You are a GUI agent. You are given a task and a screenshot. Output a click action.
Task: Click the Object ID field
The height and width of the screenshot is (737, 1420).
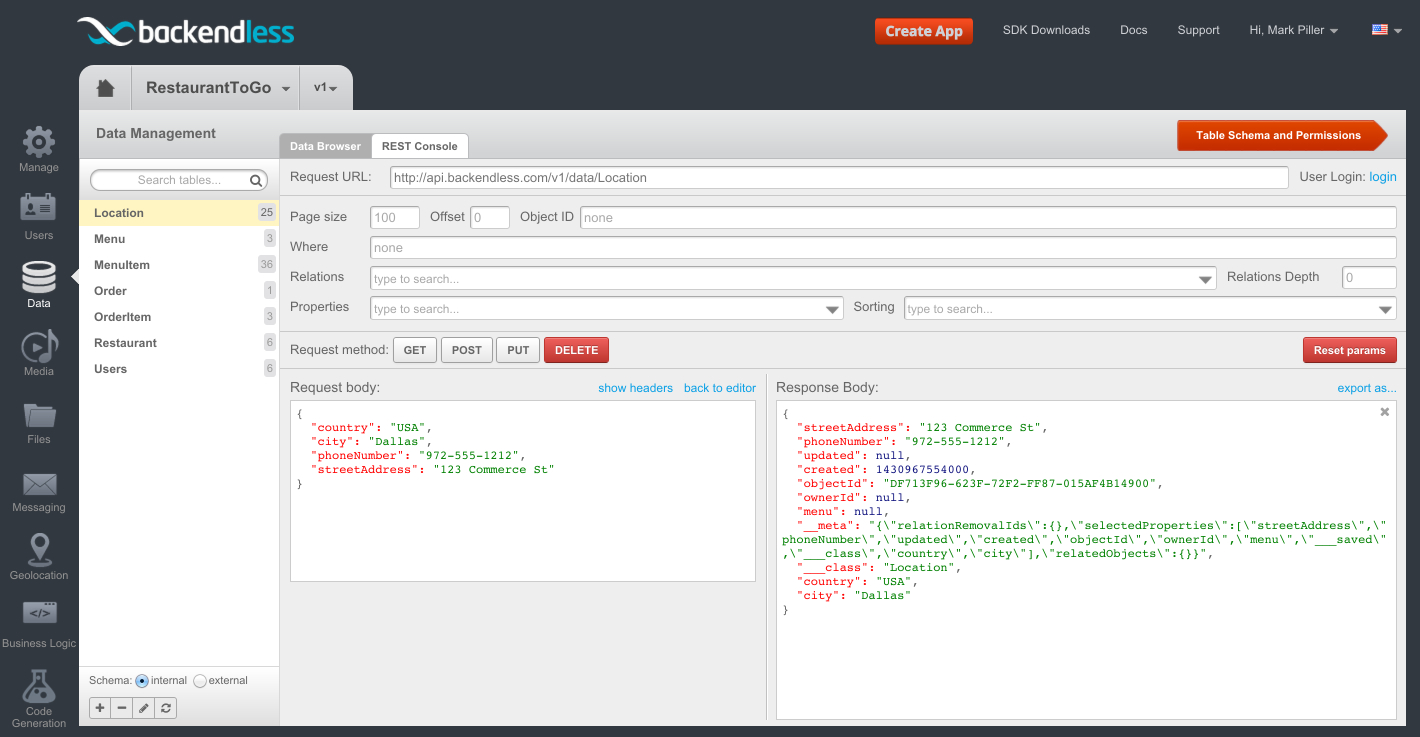point(987,217)
